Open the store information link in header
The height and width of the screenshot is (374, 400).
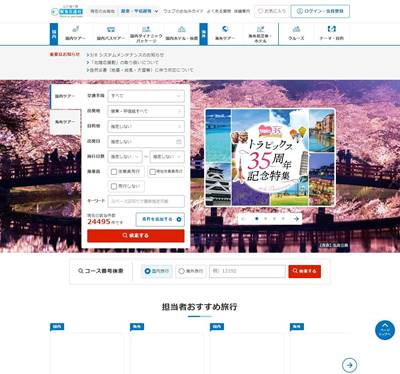242,11
